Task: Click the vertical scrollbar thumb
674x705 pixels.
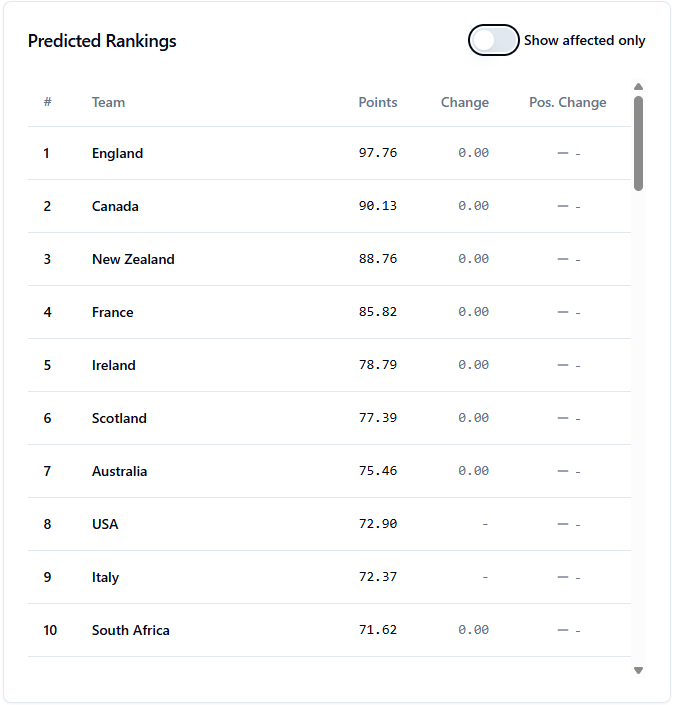Action: click(x=638, y=142)
